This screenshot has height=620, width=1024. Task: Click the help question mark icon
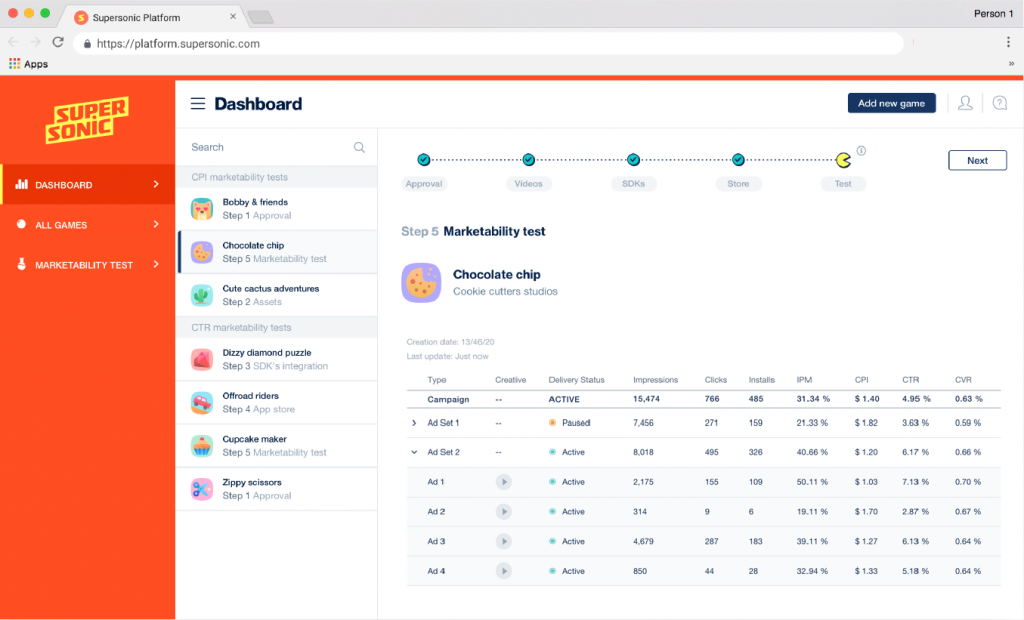tap(999, 103)
